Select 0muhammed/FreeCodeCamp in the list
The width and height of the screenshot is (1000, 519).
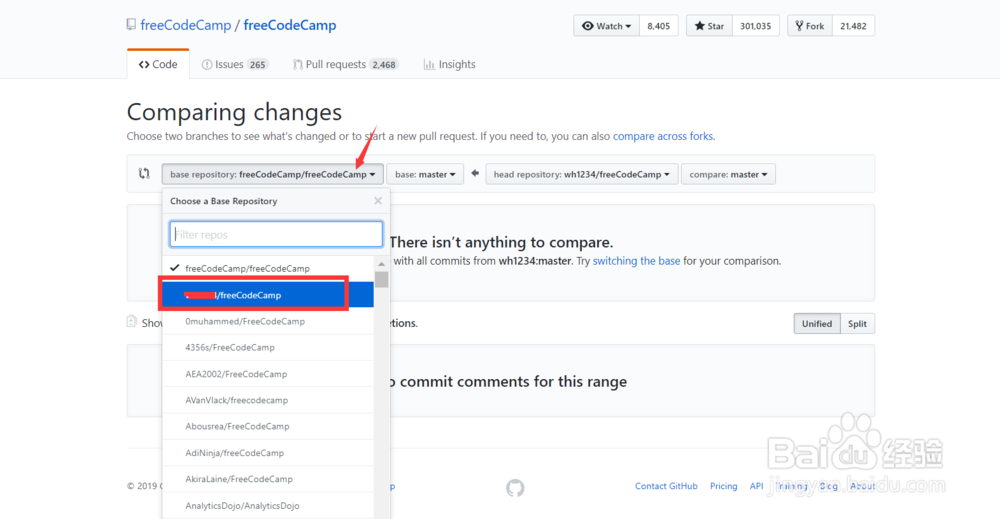click(x=268, y=321)
